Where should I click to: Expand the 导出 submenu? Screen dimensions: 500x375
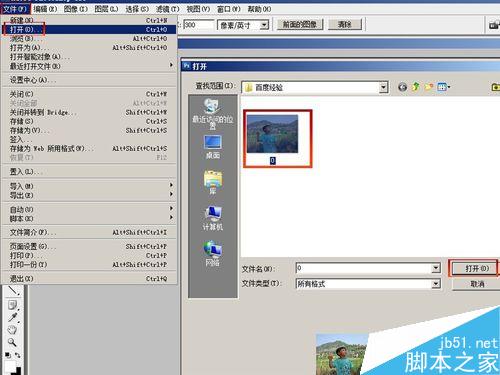pos(89,195)
